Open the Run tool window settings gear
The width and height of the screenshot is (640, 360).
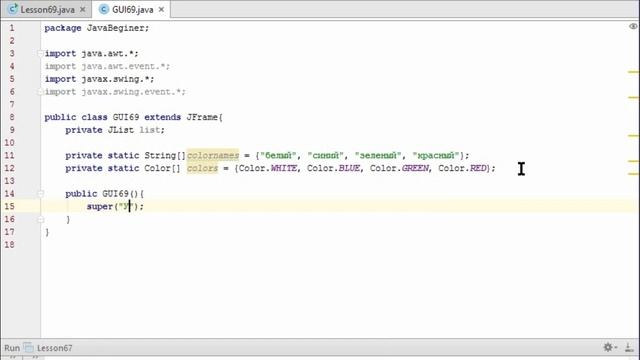tap(608, 347)
